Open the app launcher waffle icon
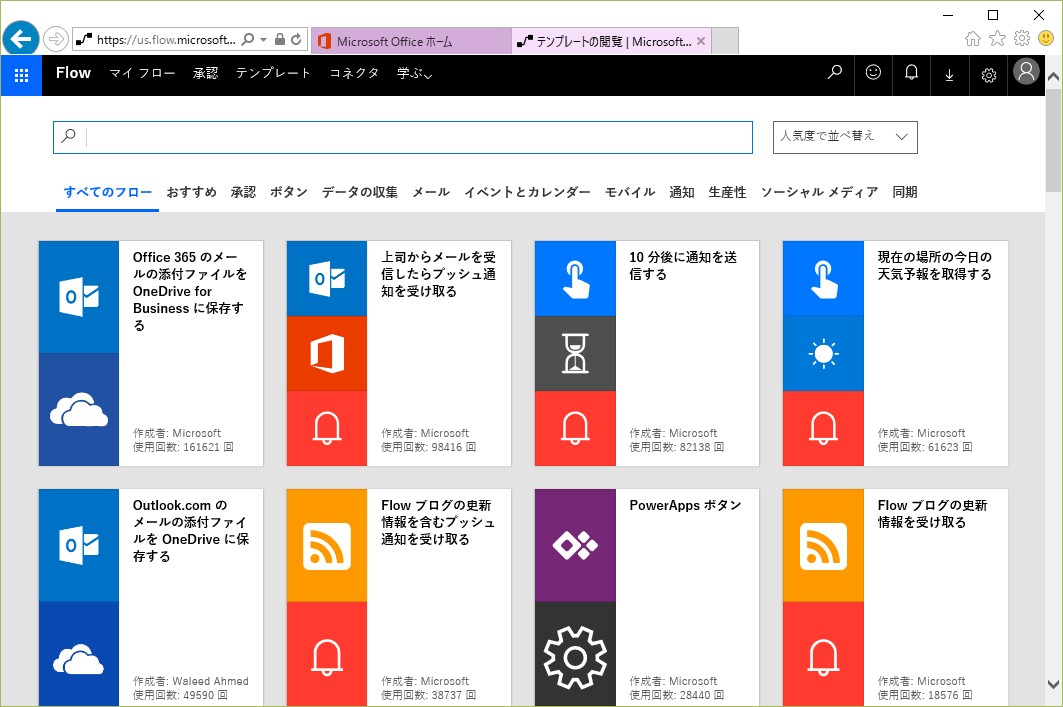The height and width of the screenshot is (707, 1063). [x=21, y=75]
